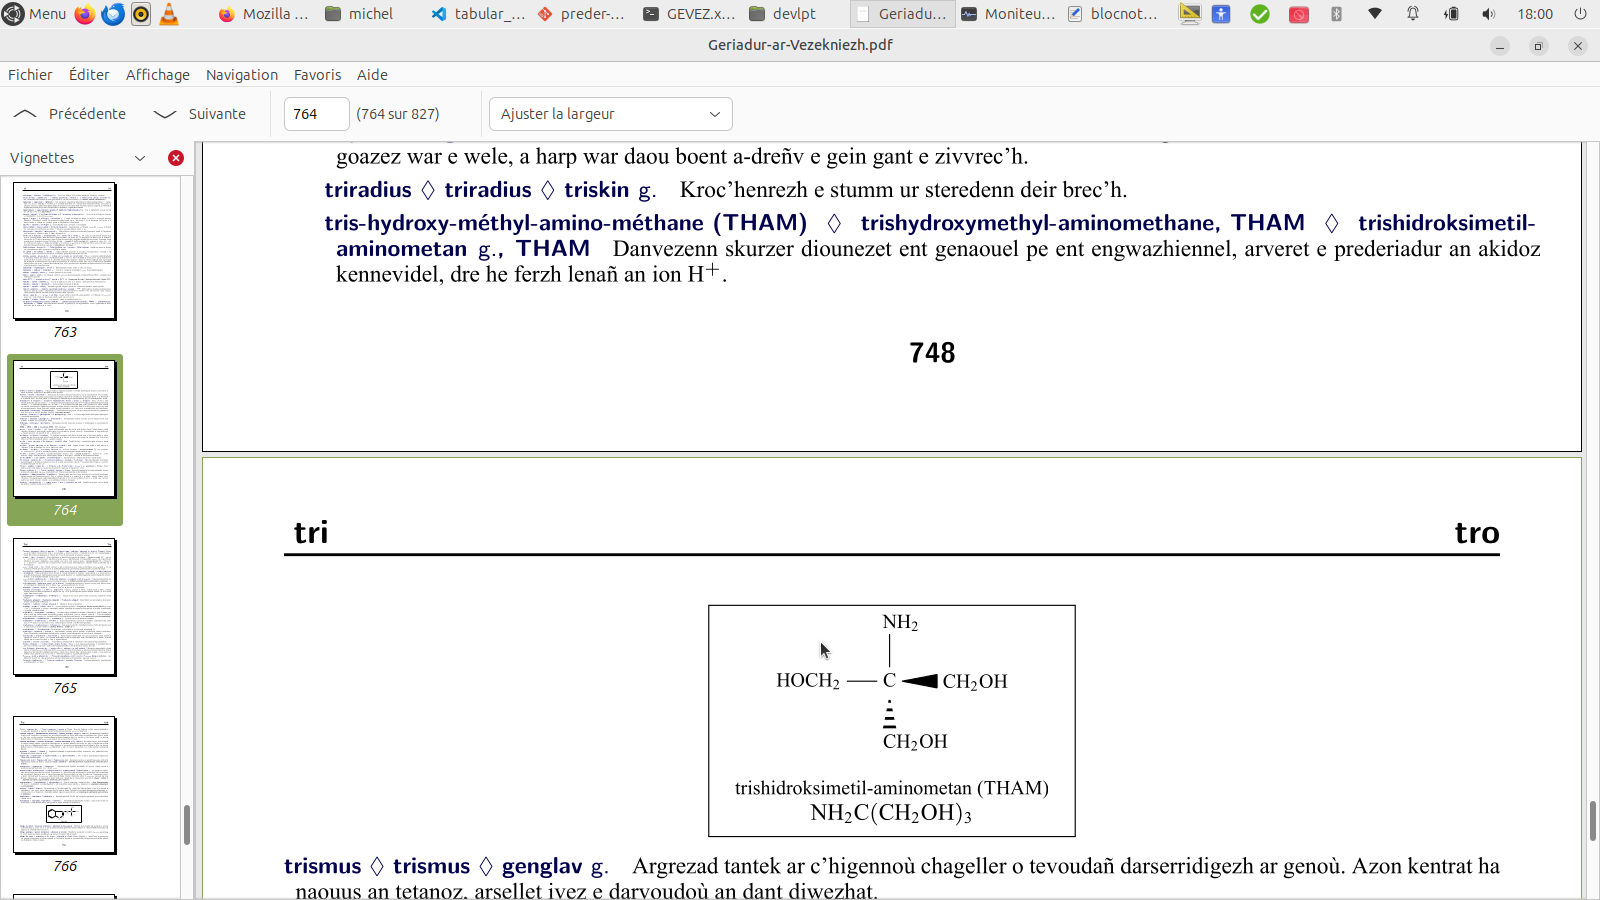Viewport: 1600px width, 900px height.
Task: Select page 765 thumbnail
Action: 65,607
